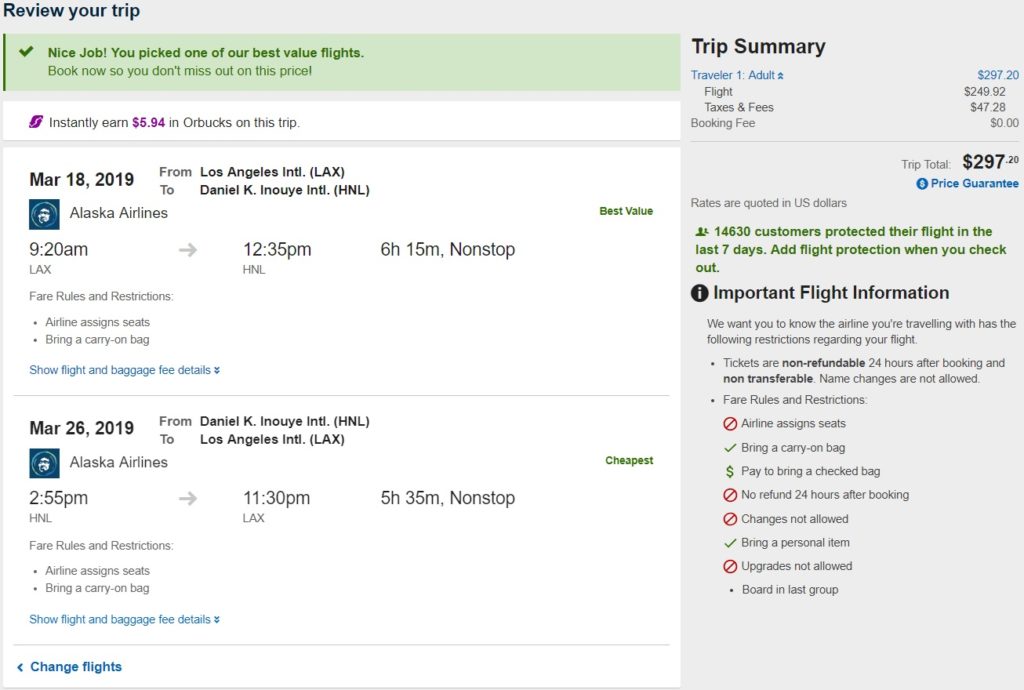Click the Important Flight Information info icon
Image resolution: width=1024 pixels, height=690 pixels.
pos(700,294)
